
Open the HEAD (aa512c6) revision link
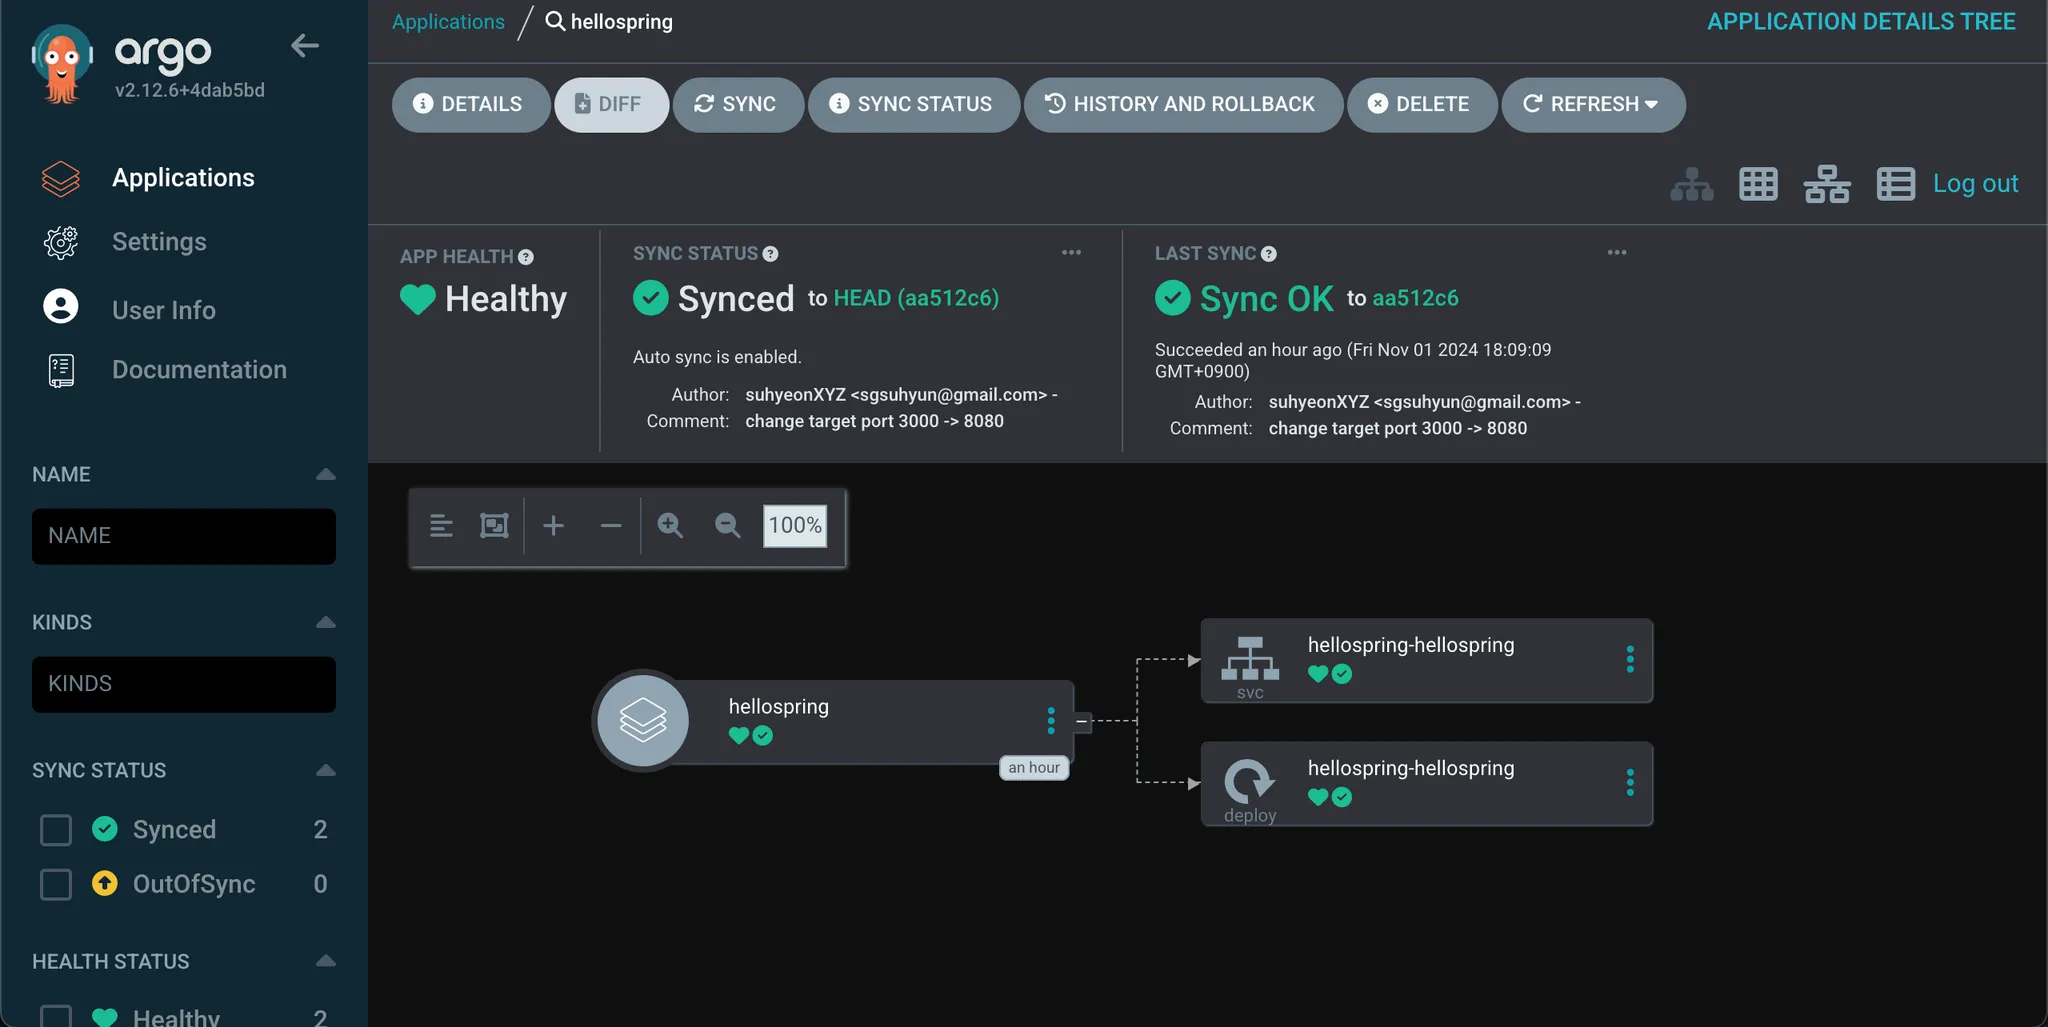(916, 298)
